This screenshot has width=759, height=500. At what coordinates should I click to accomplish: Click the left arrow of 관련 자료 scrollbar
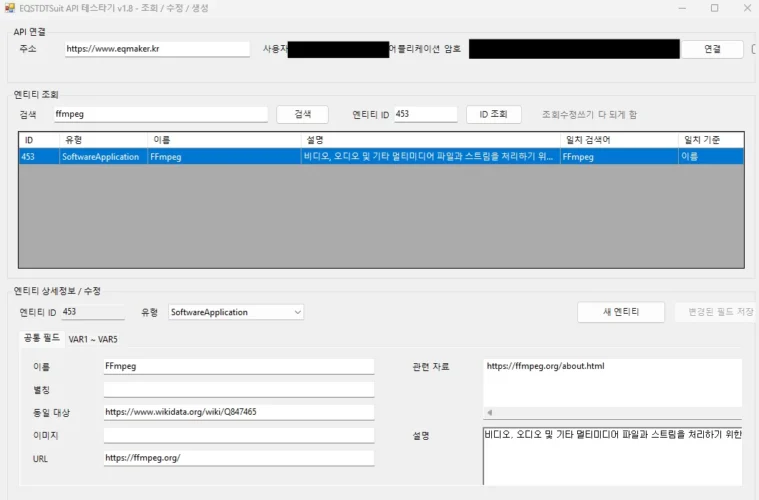pos(489,413)
